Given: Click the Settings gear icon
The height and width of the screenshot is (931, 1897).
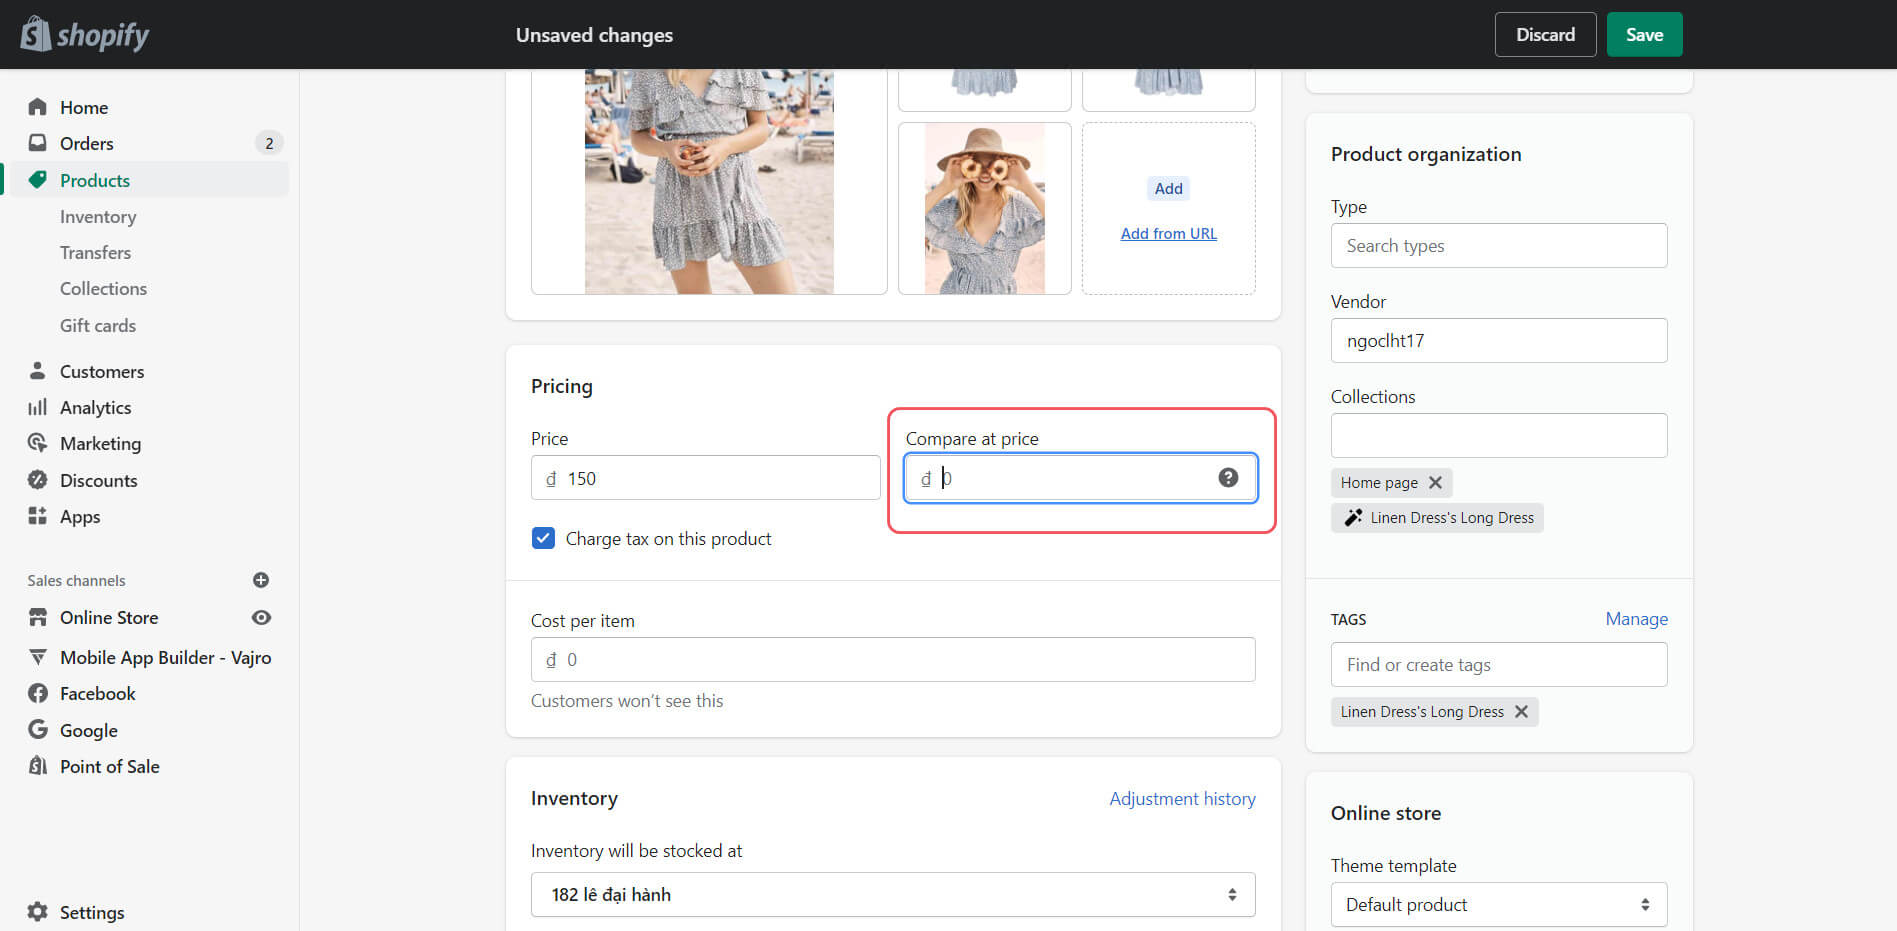Looking at the screenshot, I should pyautogui.click(x=38, y=912).
